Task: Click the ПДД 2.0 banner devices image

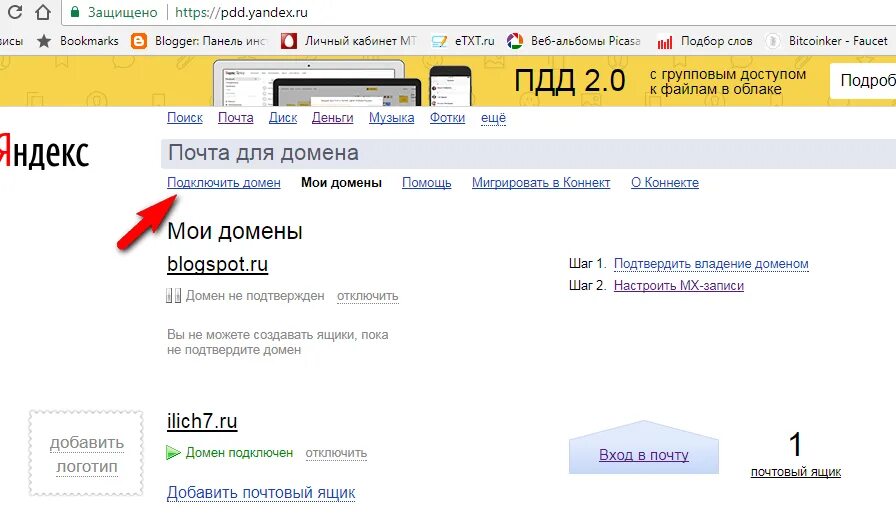Action: (343, 83)
